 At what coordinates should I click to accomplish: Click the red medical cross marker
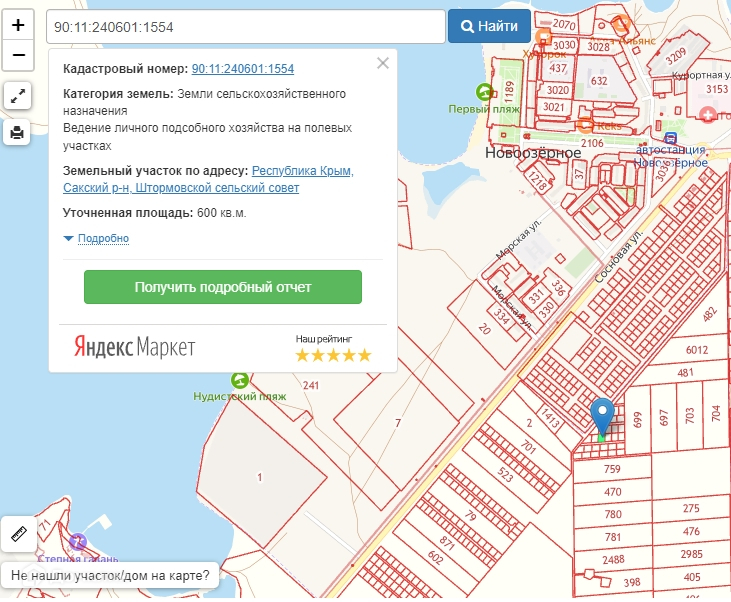(x=708, y=114)
